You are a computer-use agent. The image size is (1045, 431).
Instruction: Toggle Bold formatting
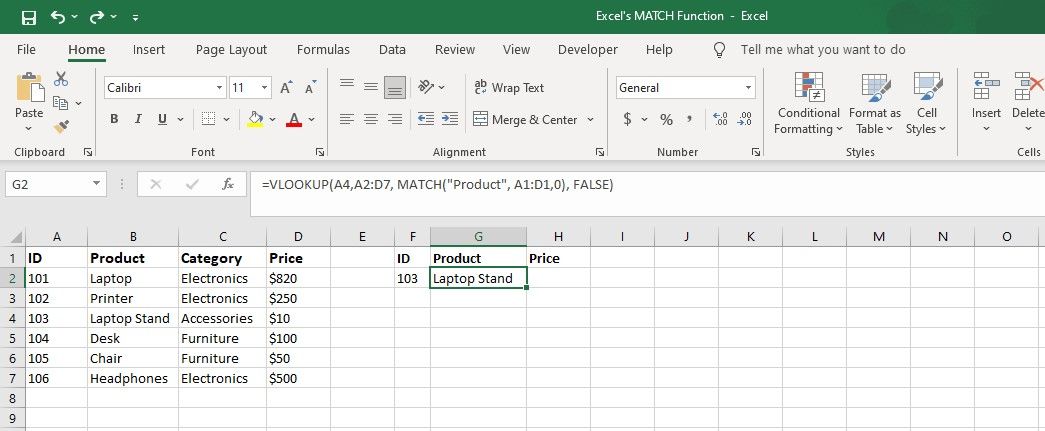click(x=114, y=119)
